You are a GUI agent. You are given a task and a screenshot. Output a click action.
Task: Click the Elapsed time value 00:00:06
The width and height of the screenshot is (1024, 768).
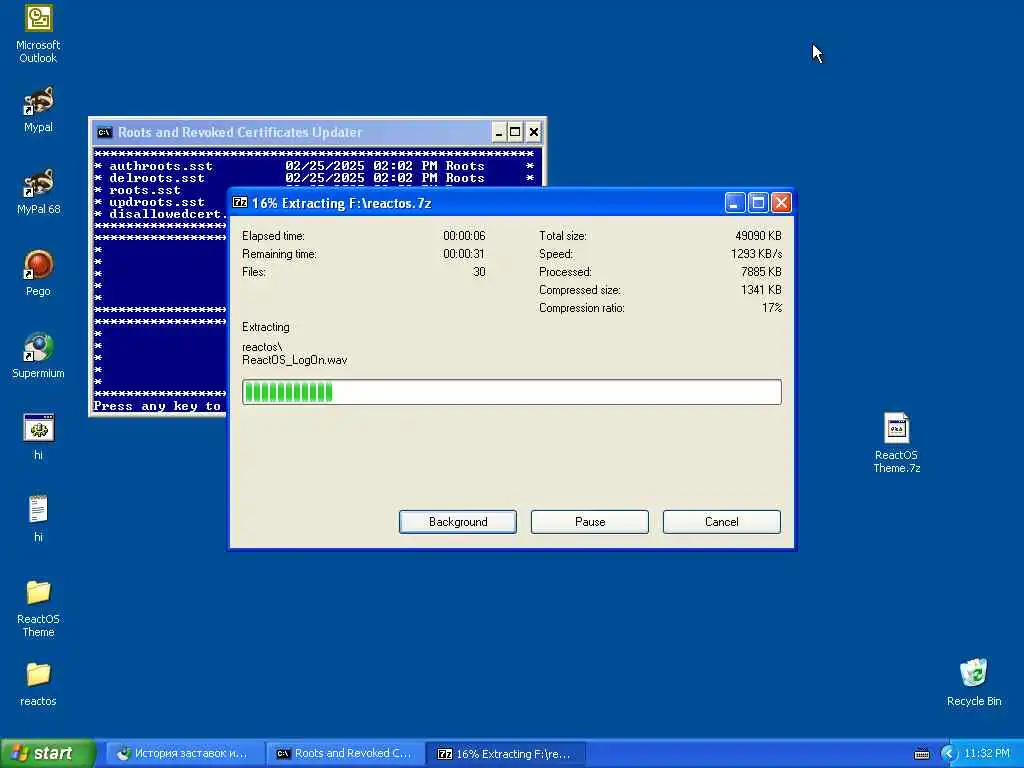click(x=464, y=236)
